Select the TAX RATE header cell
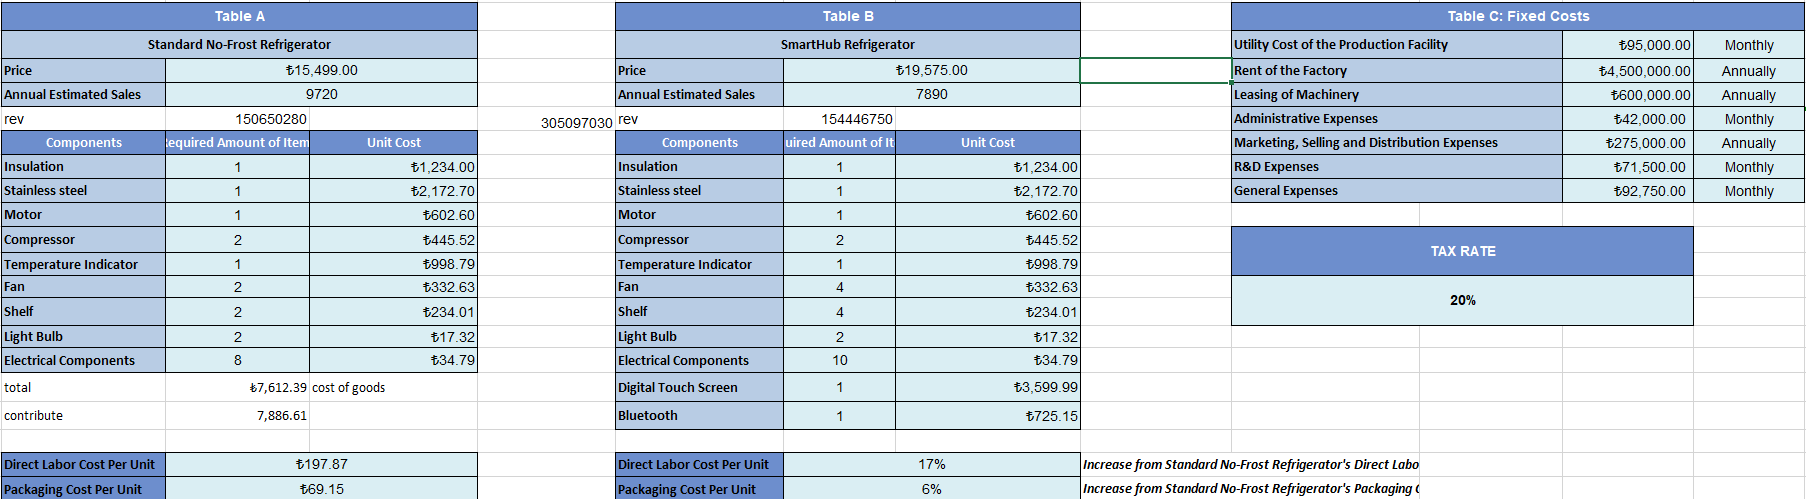The width and height of the screenshot is (1806, 499). [1462, 251]
